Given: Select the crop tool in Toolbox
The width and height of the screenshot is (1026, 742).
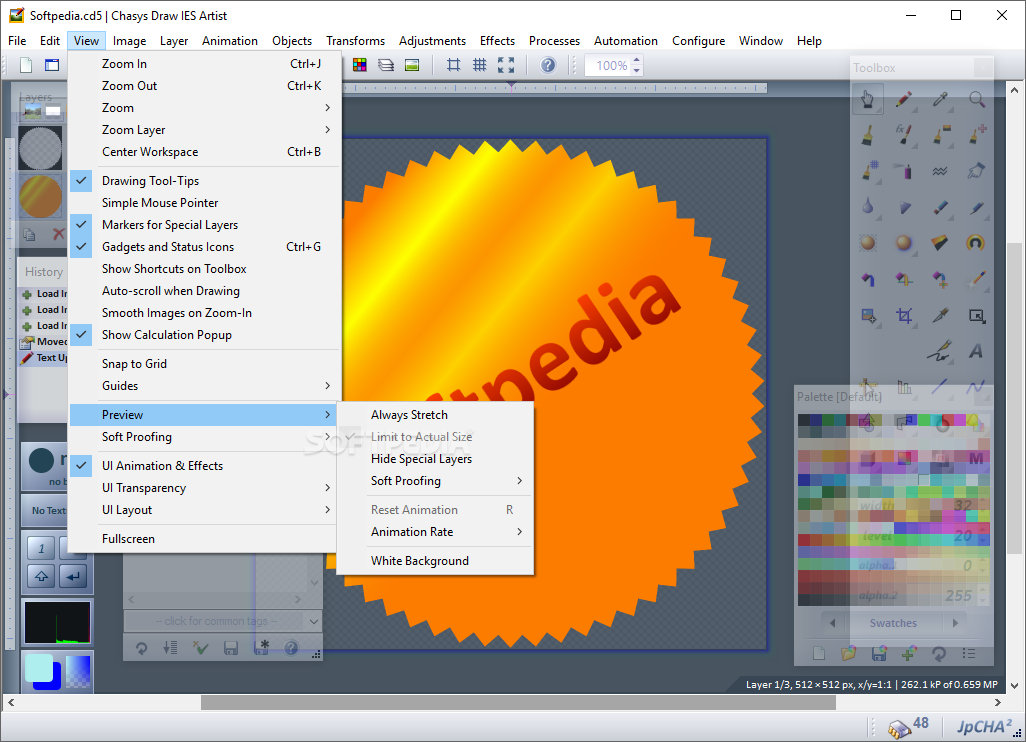Looking at the screenshot, I should 904,315.
